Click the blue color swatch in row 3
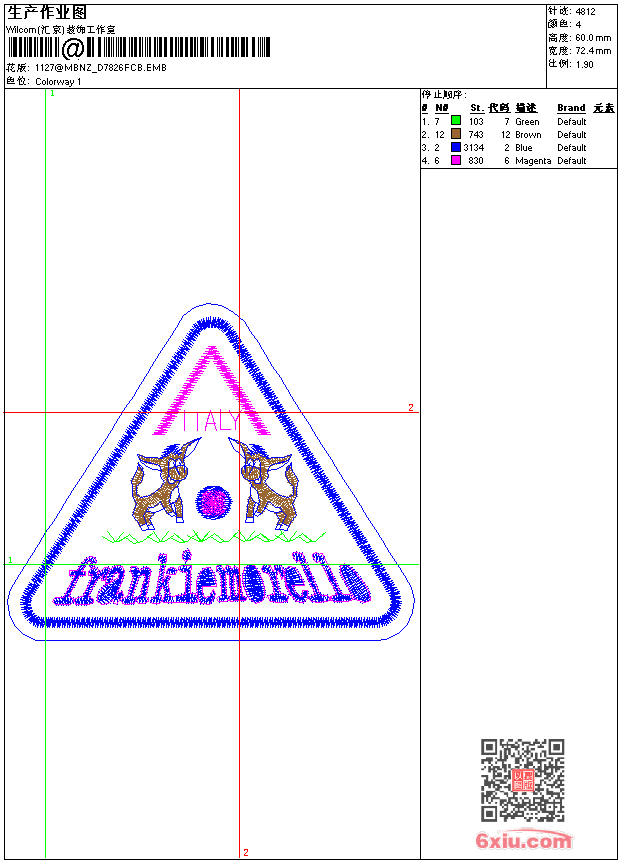Screen dimensions: 620x860 pos(455,147)
